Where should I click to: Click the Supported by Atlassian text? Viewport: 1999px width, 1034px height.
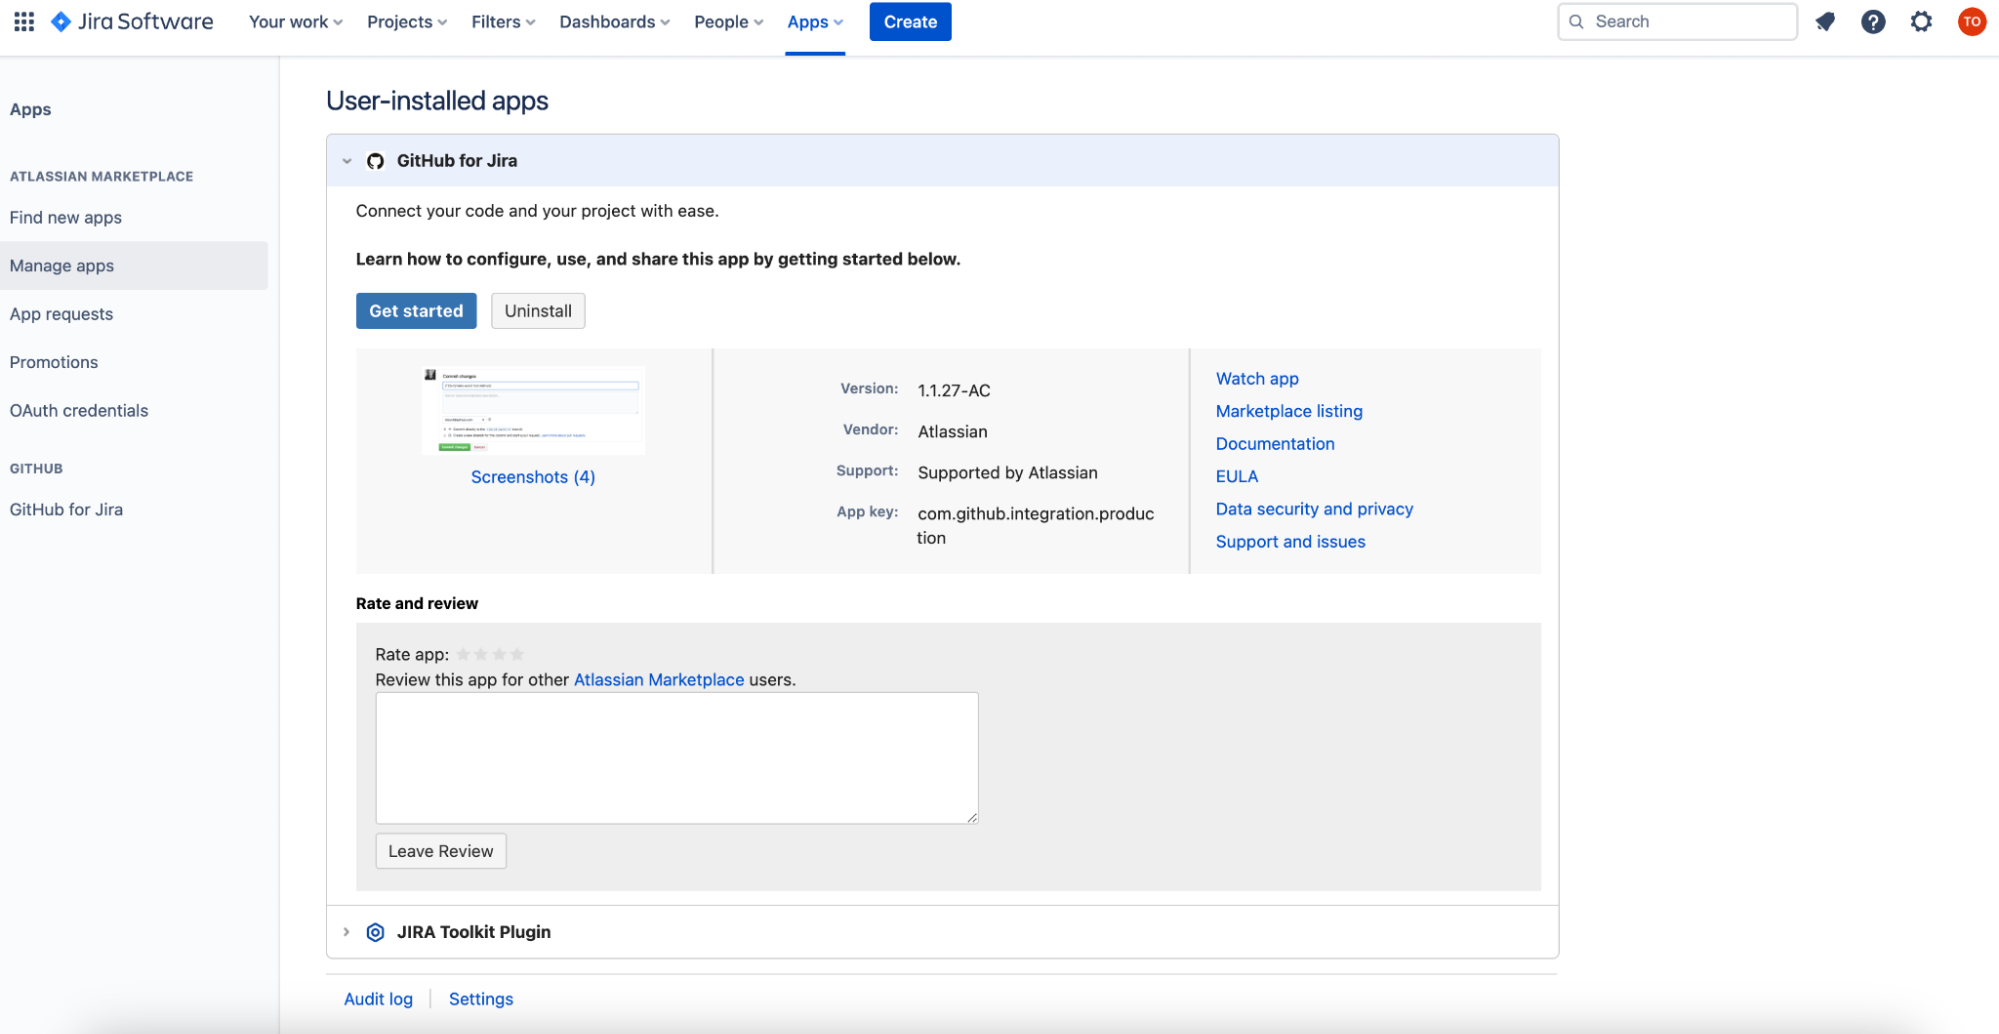tap(1008, 473)
